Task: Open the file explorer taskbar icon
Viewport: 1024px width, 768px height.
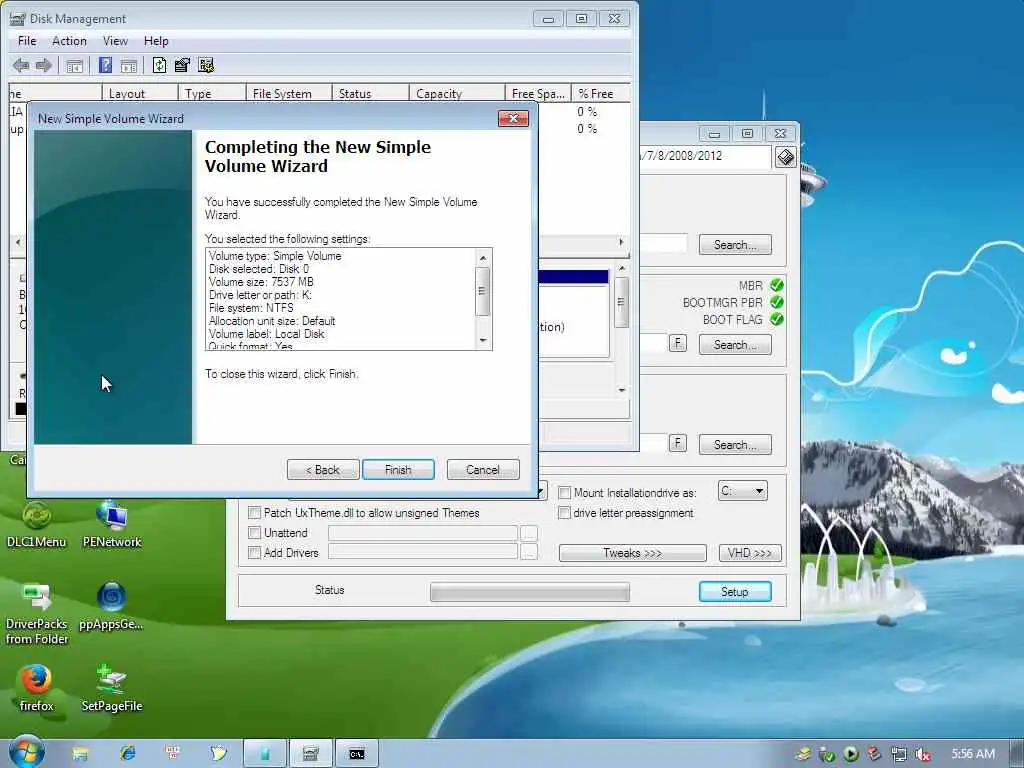Action: pos(80,754)
